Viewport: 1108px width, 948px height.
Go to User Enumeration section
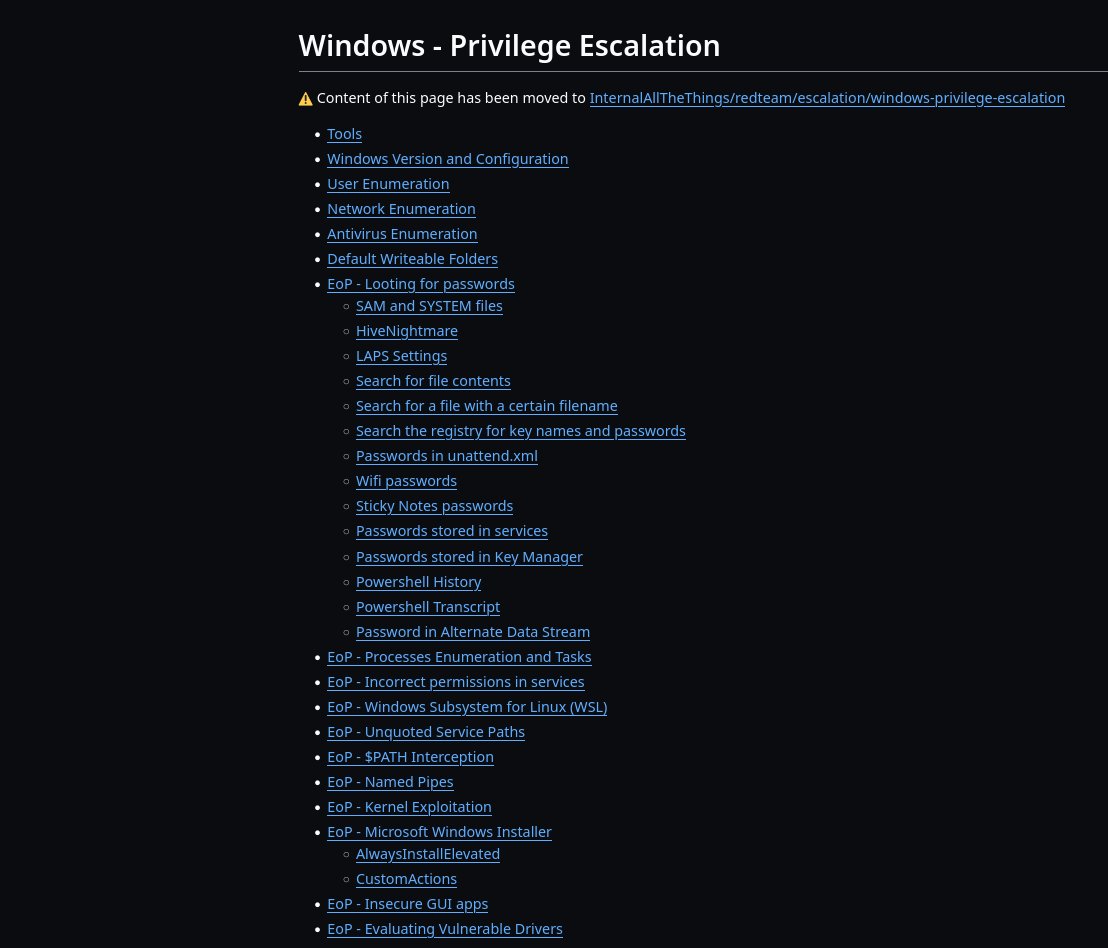pos(388,184)
